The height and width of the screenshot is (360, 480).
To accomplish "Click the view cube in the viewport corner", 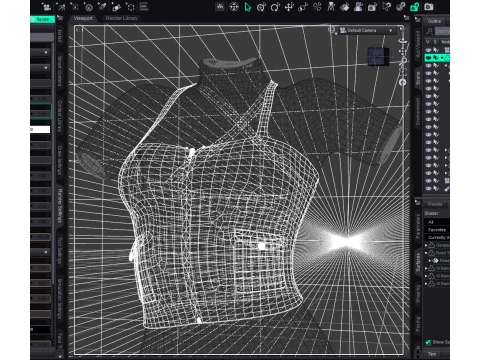I will tap(378, 56).
